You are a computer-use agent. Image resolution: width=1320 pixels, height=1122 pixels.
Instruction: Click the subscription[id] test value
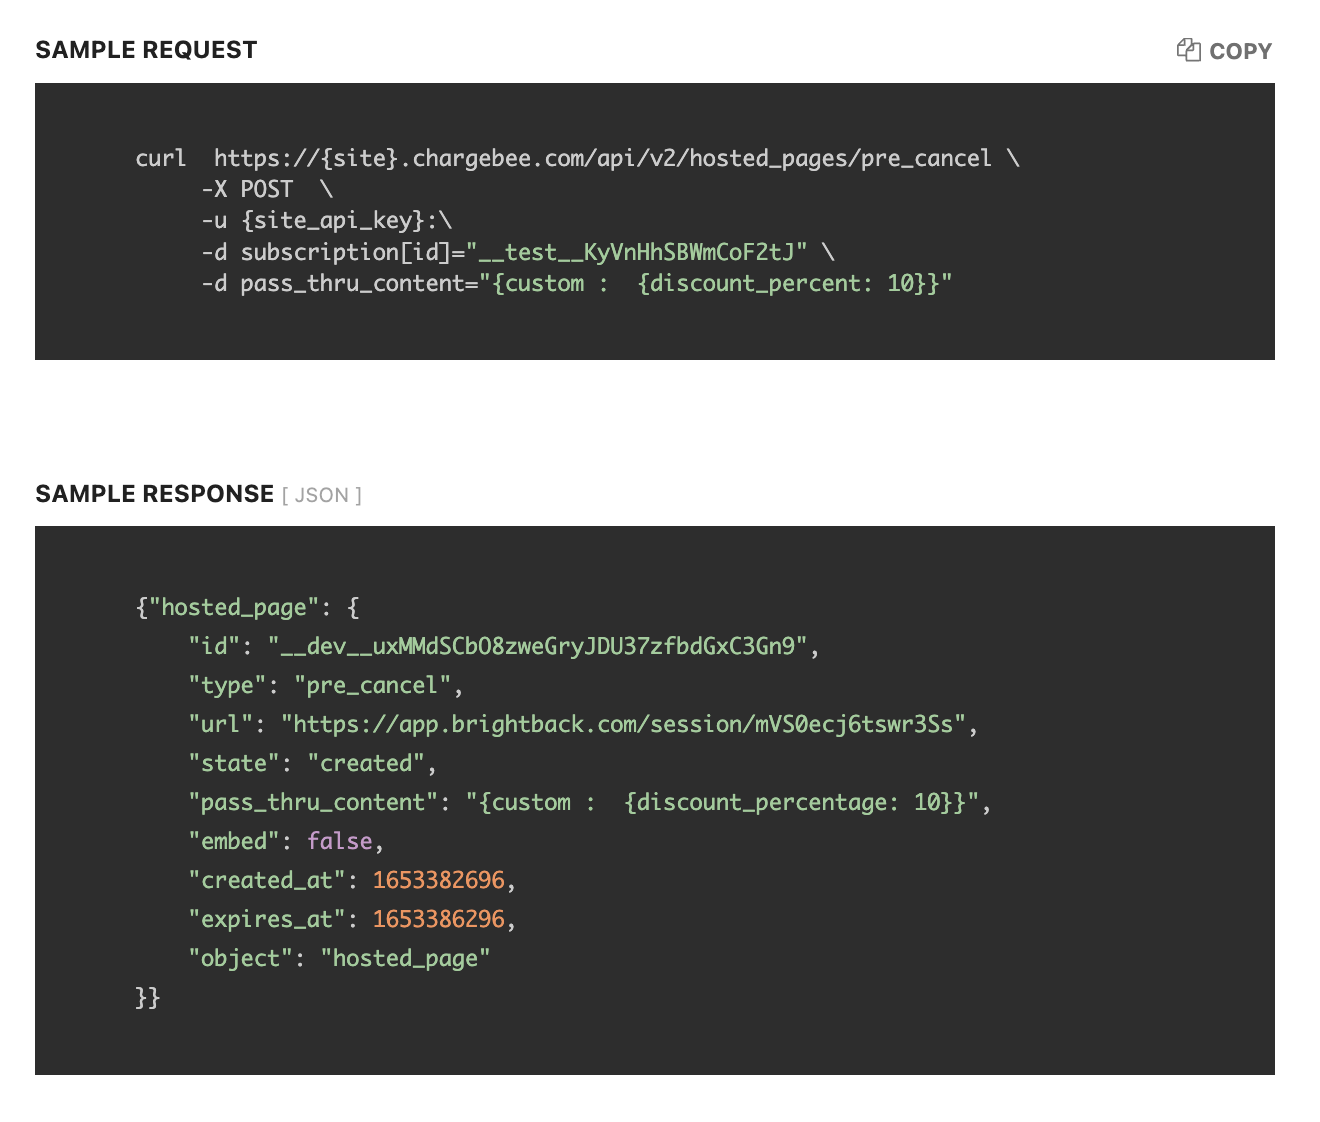(635, 252)
